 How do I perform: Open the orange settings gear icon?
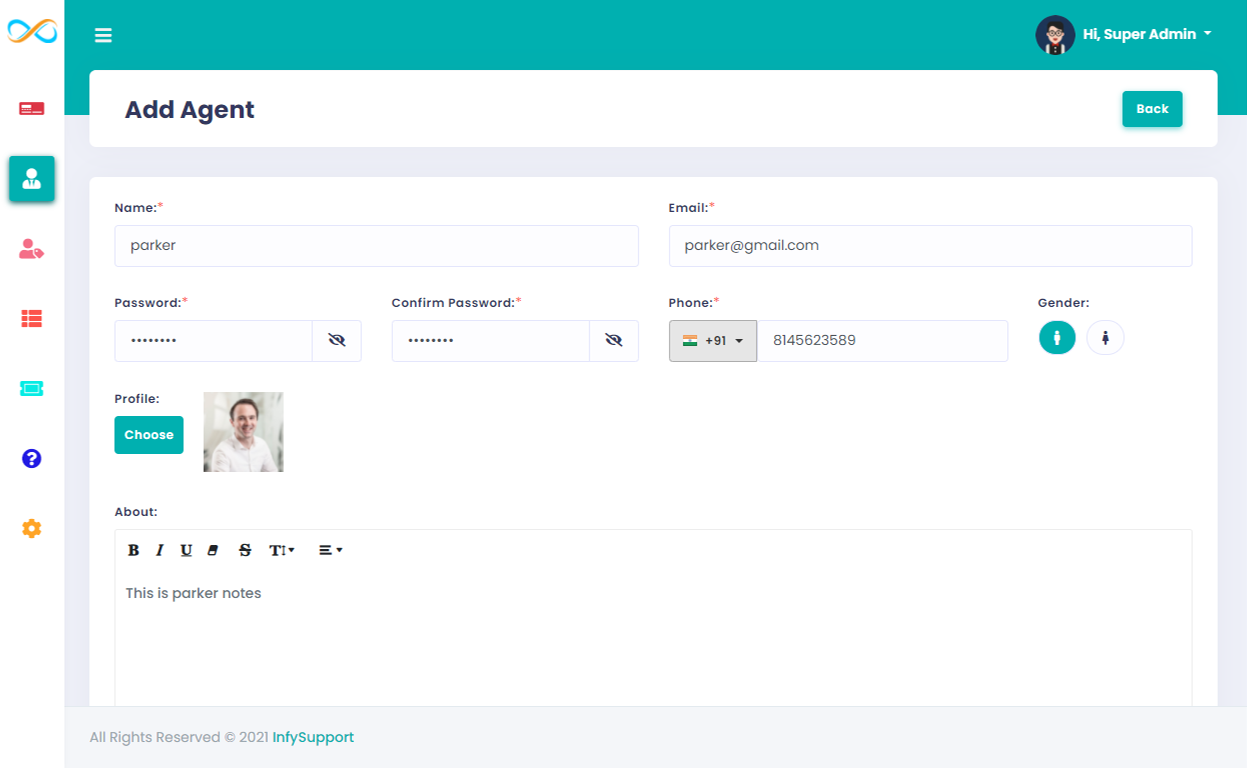[32, 529]
